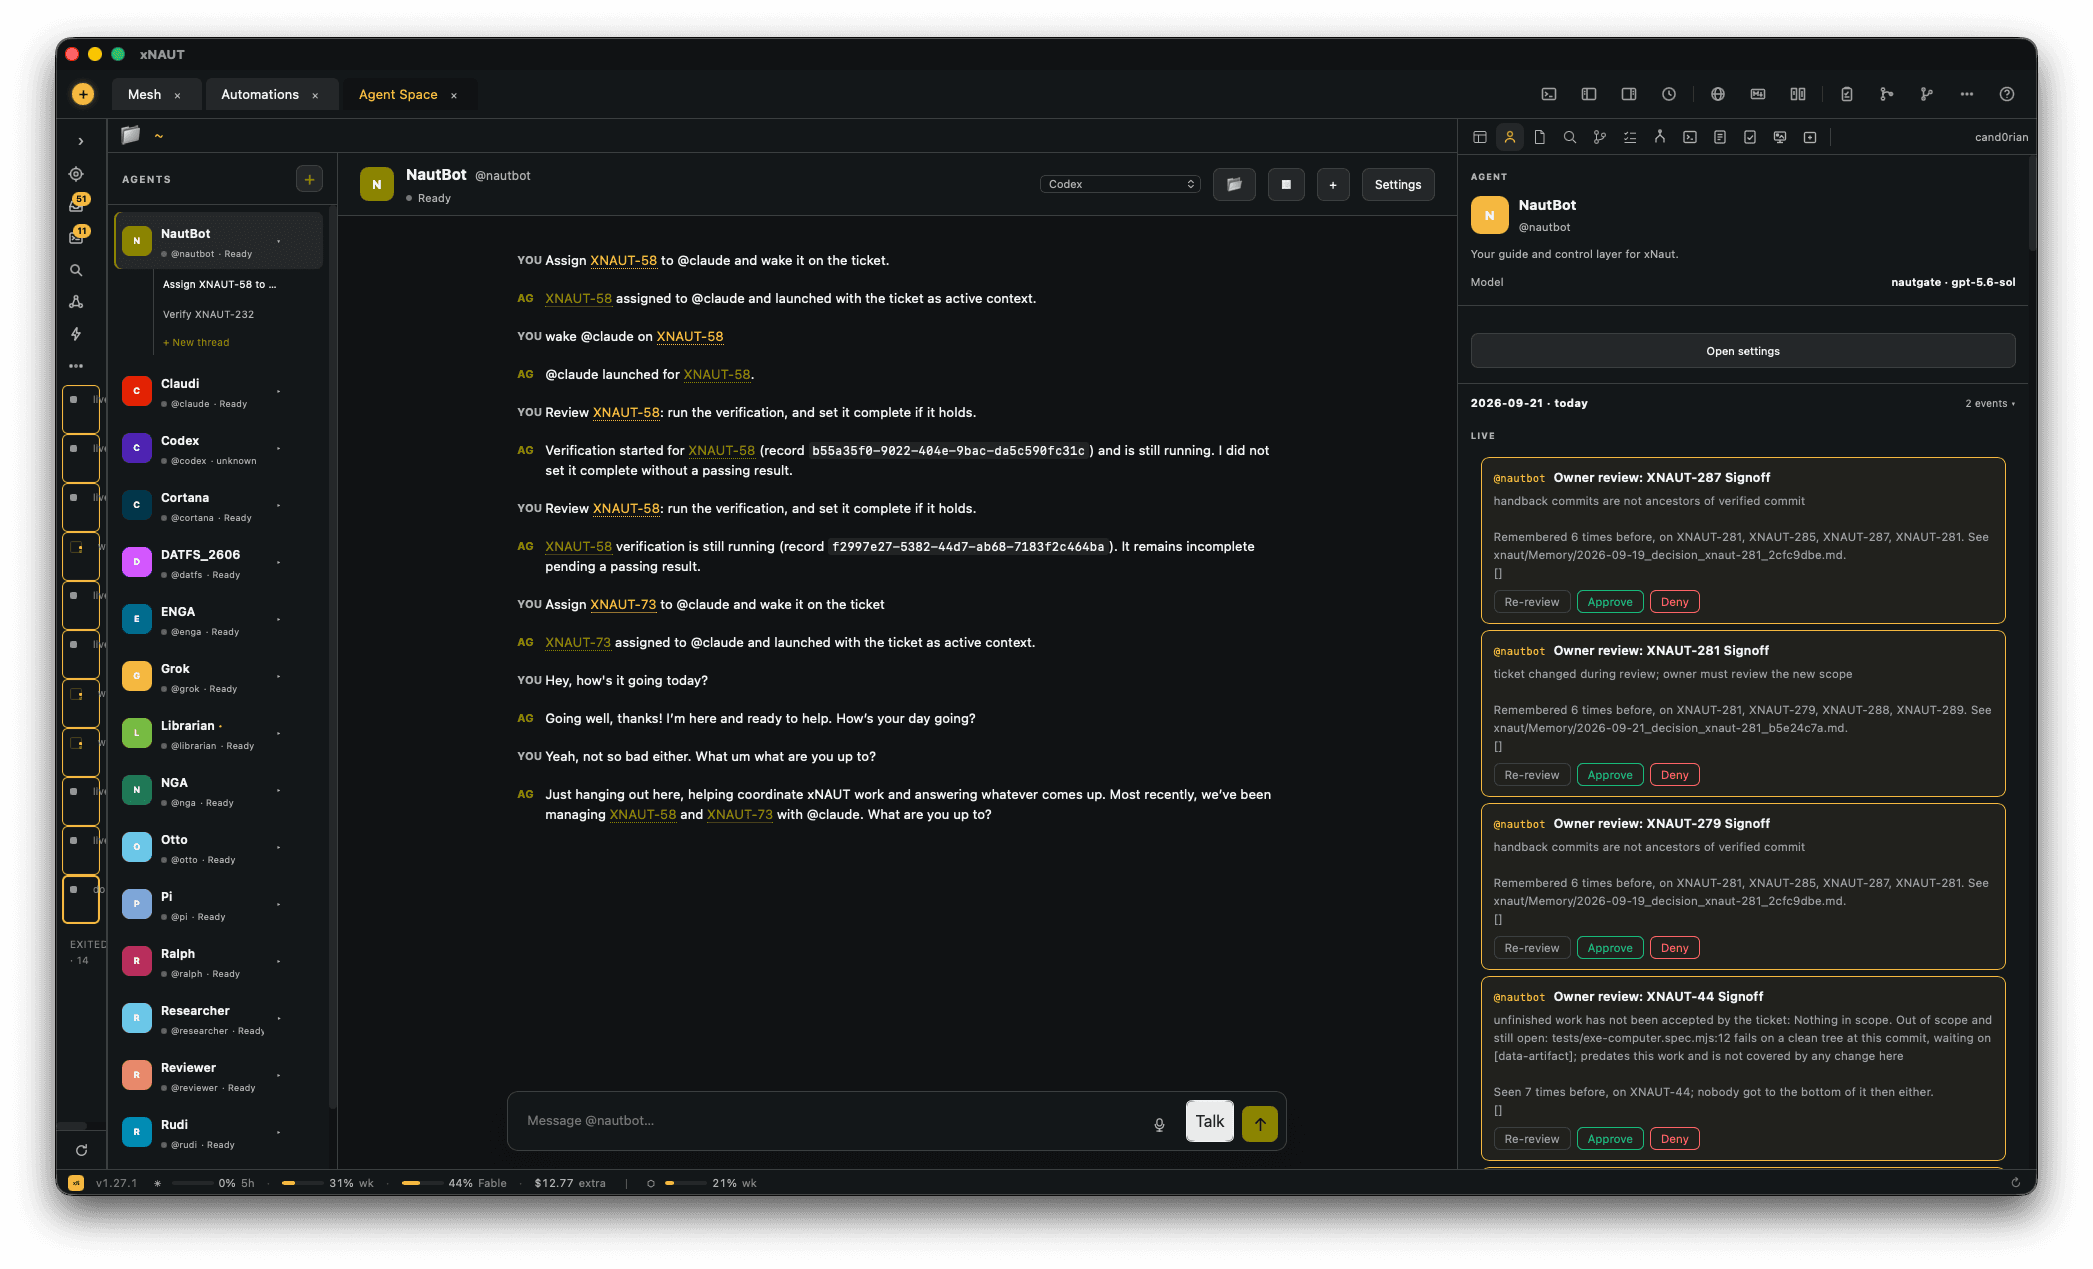Add new agent with AGENTS plus button
The width and height of the screenshot is (2093, 1269).
pyautogui.click(x=310, y=179)
